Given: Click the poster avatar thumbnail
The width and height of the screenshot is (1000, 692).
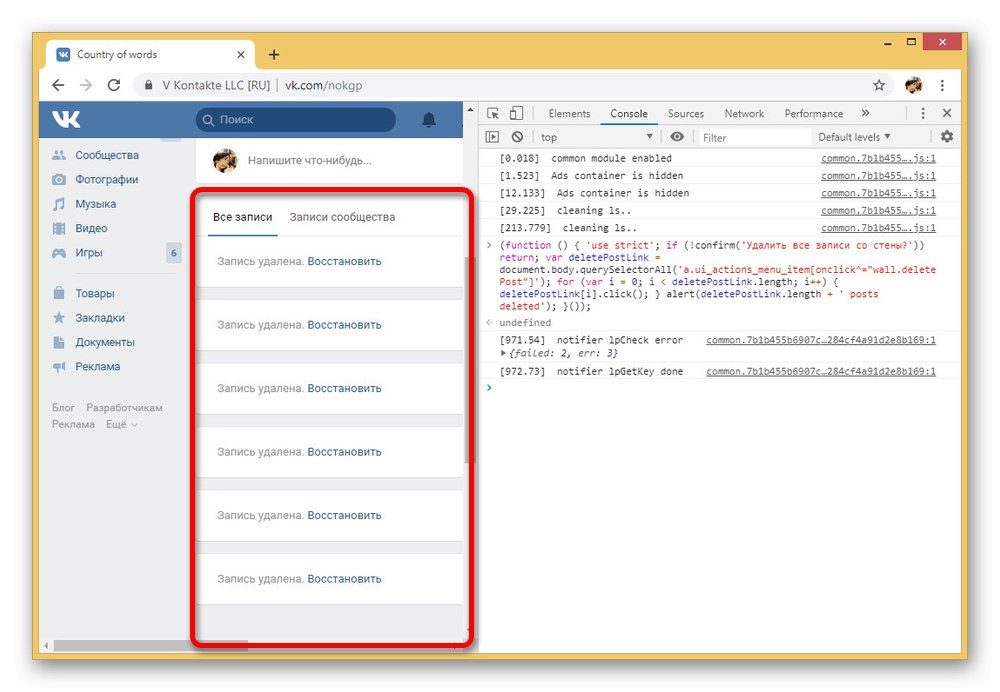Looking at the screenshot, I should pos(225,161).
